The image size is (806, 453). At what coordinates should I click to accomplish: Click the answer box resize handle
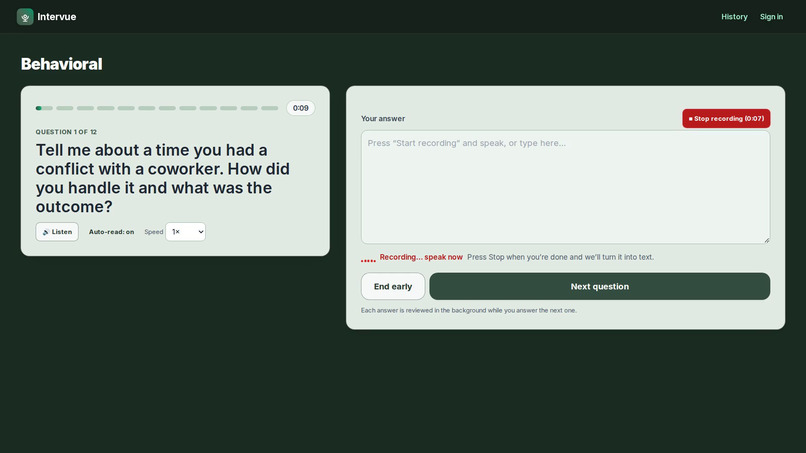(766, 240)
